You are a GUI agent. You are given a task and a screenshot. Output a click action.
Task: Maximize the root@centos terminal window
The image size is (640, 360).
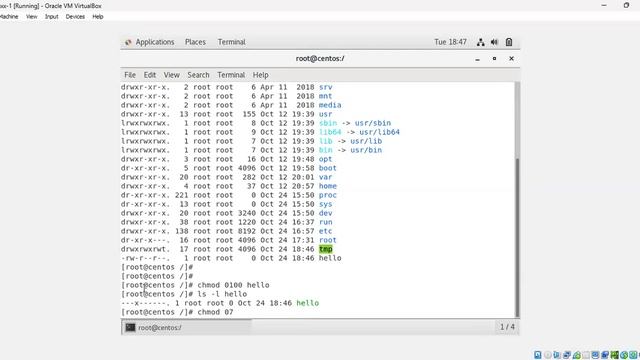(x=494, y=59)
